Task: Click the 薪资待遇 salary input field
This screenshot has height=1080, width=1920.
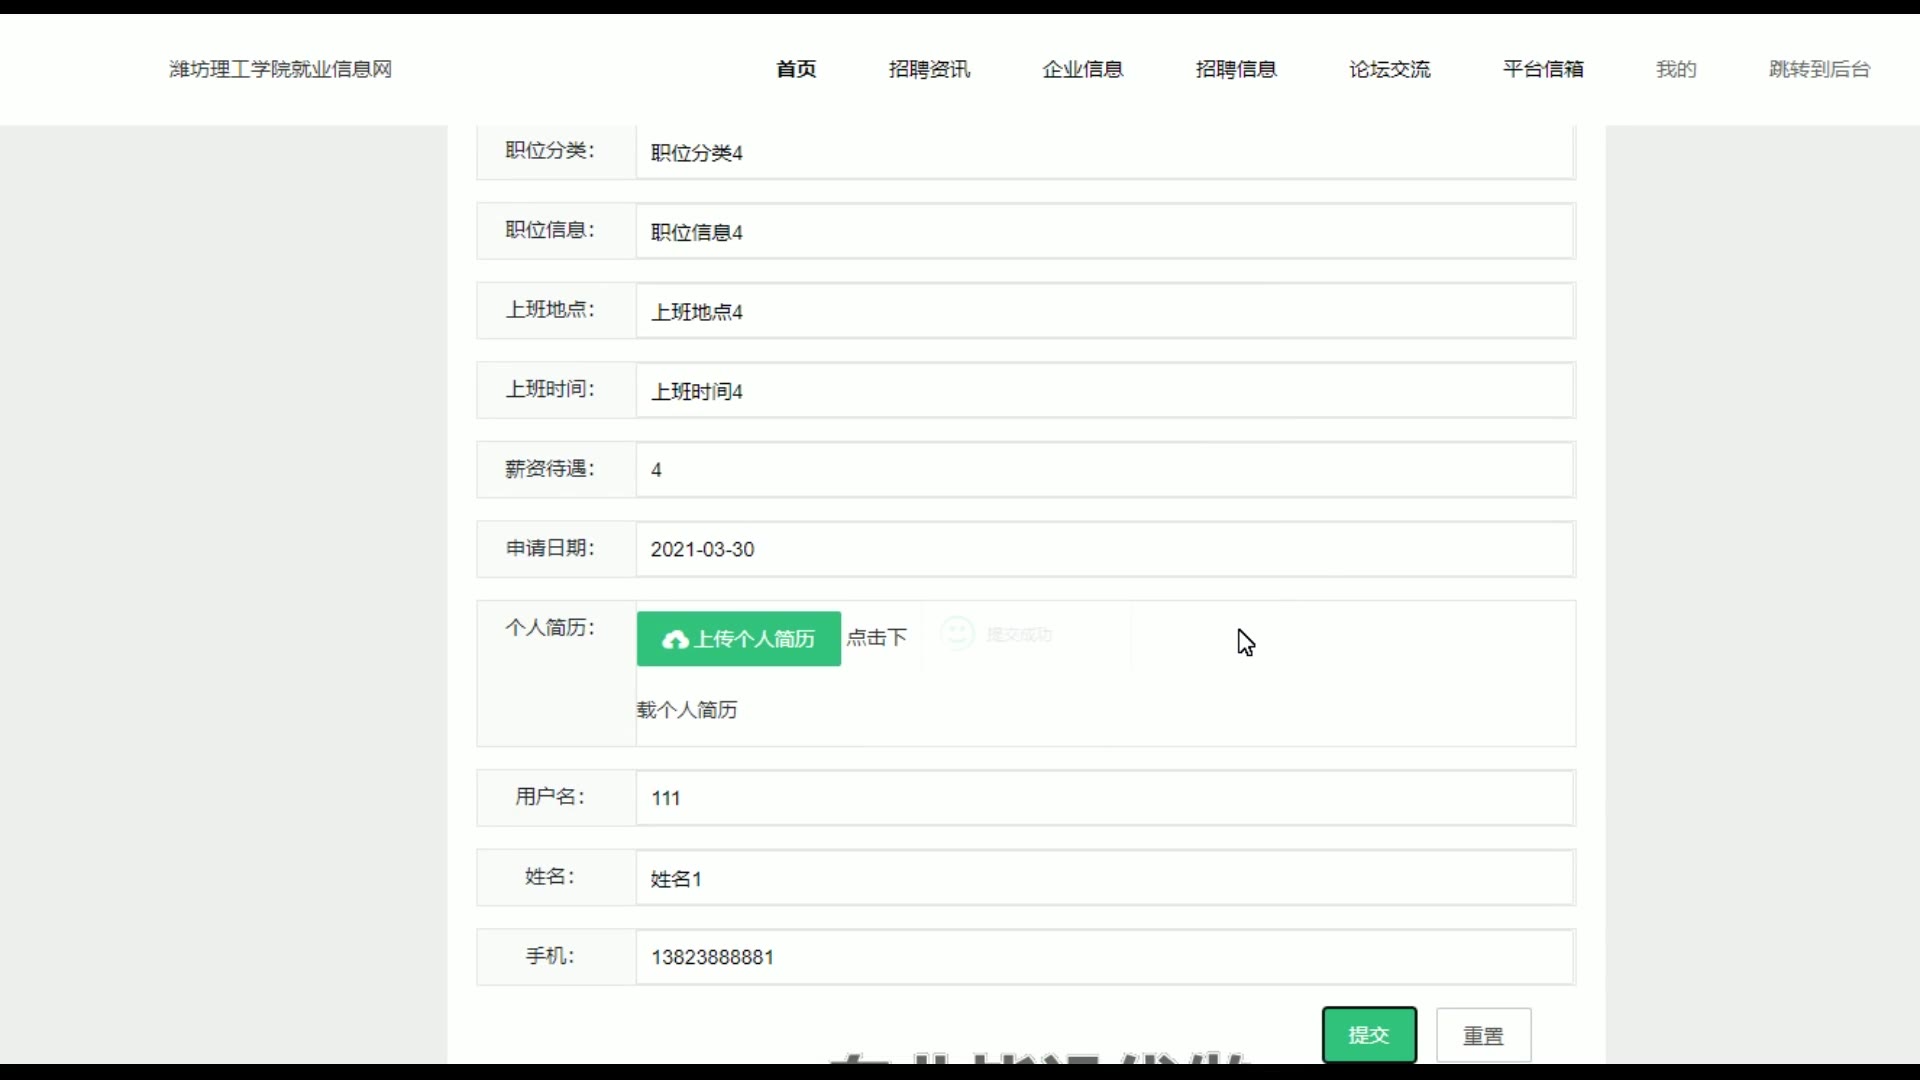Action: (1104, 470)
